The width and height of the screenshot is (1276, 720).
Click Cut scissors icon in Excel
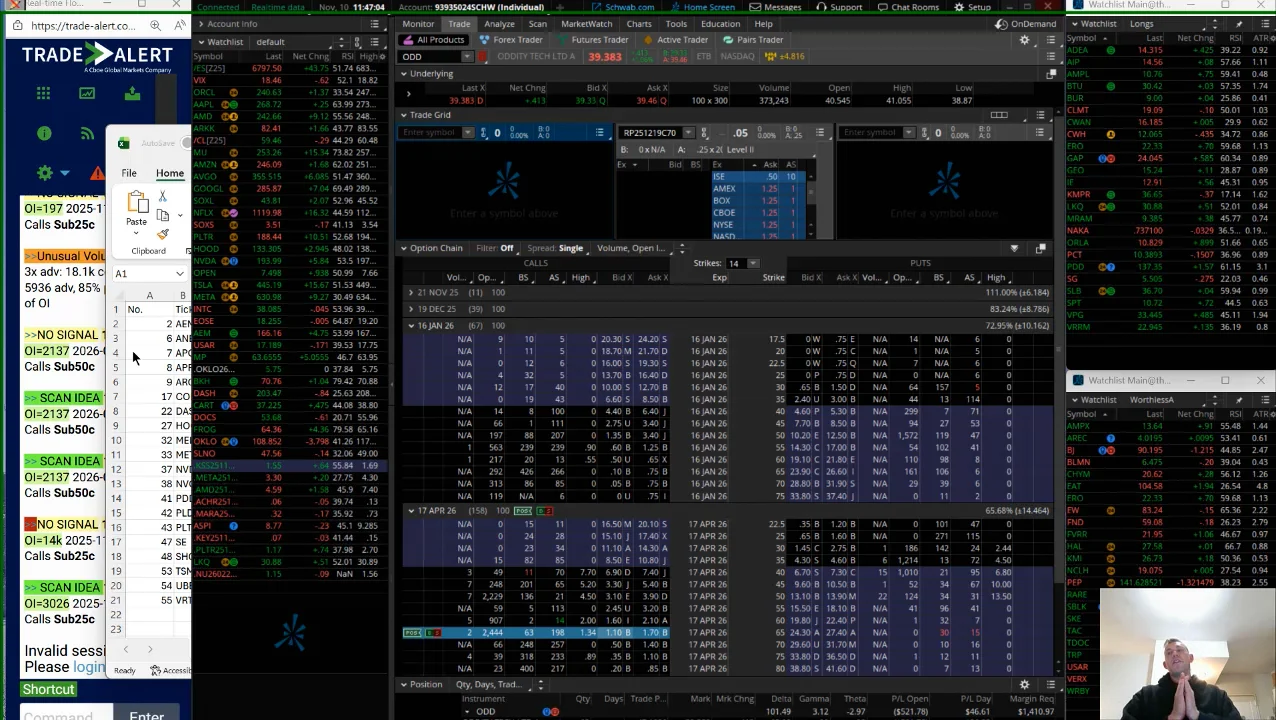[162, 197]
